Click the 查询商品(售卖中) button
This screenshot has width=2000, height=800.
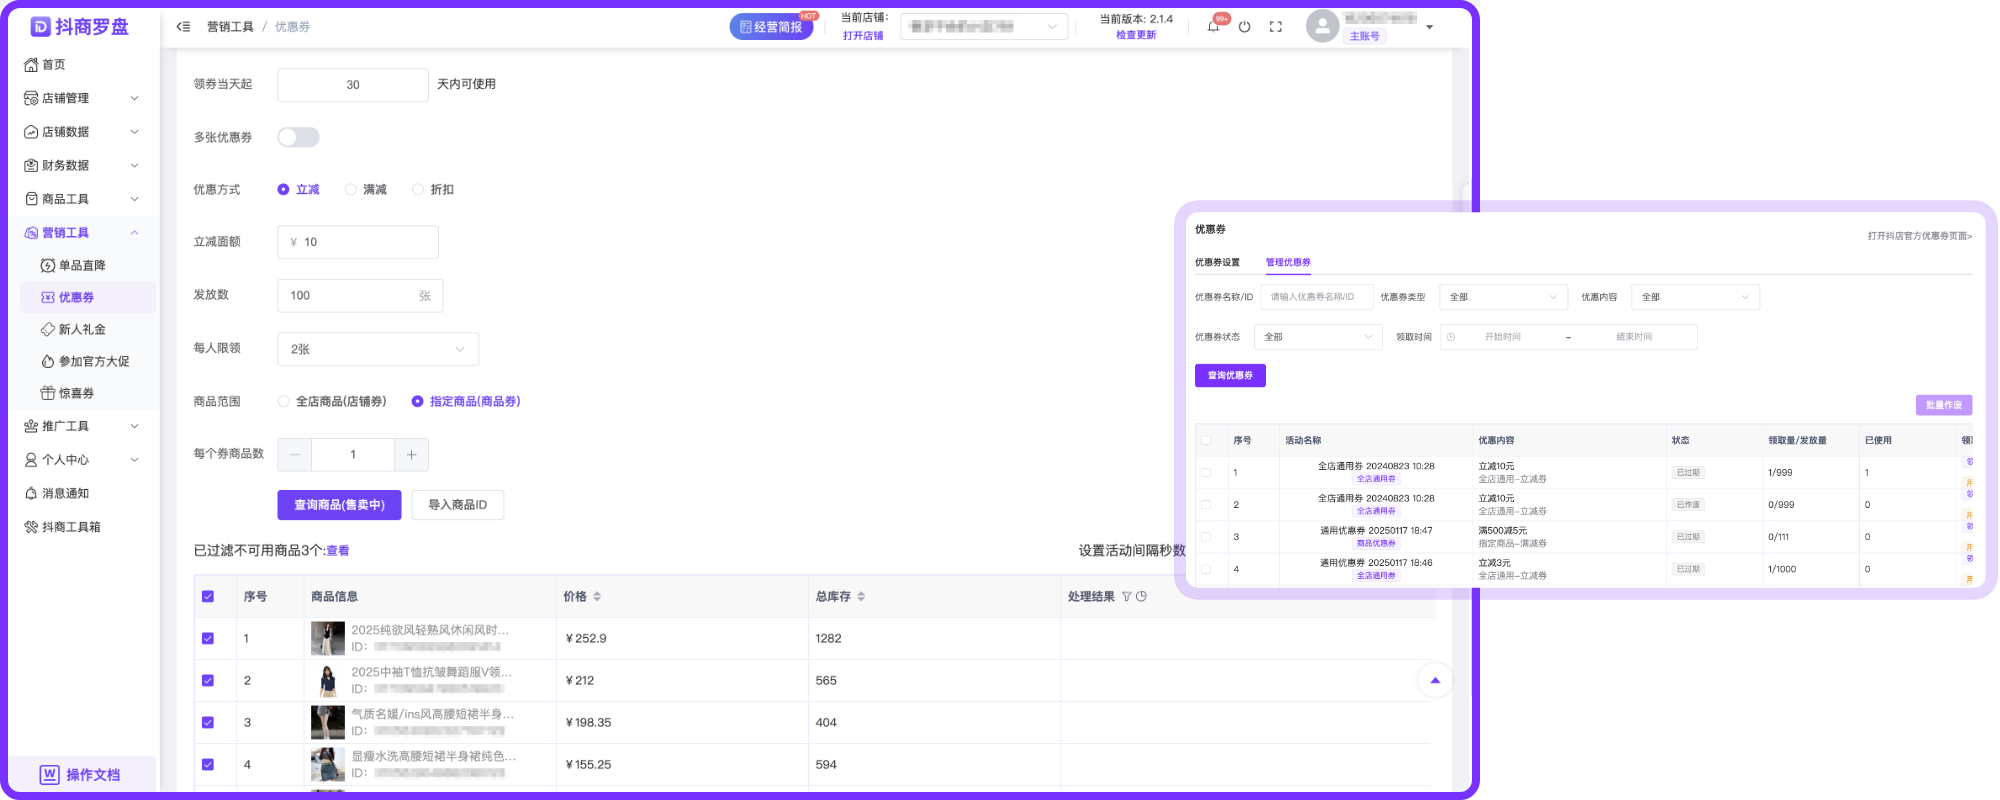[x=339, y=505]
